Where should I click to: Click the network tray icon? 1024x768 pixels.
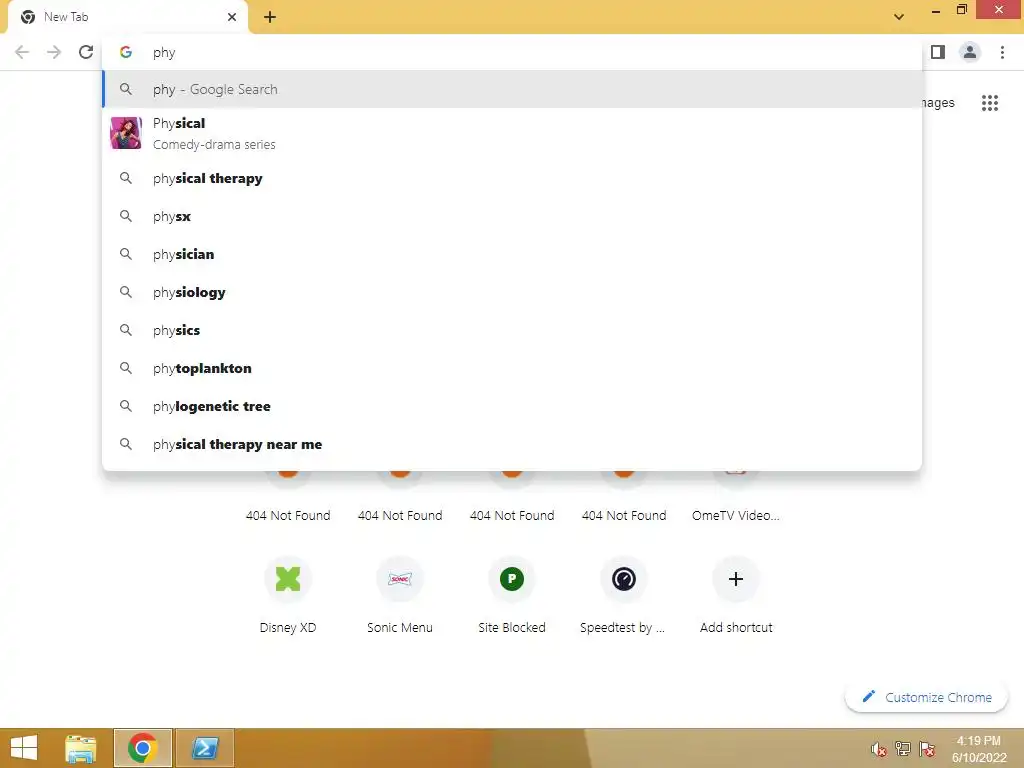tap(903, 749)
